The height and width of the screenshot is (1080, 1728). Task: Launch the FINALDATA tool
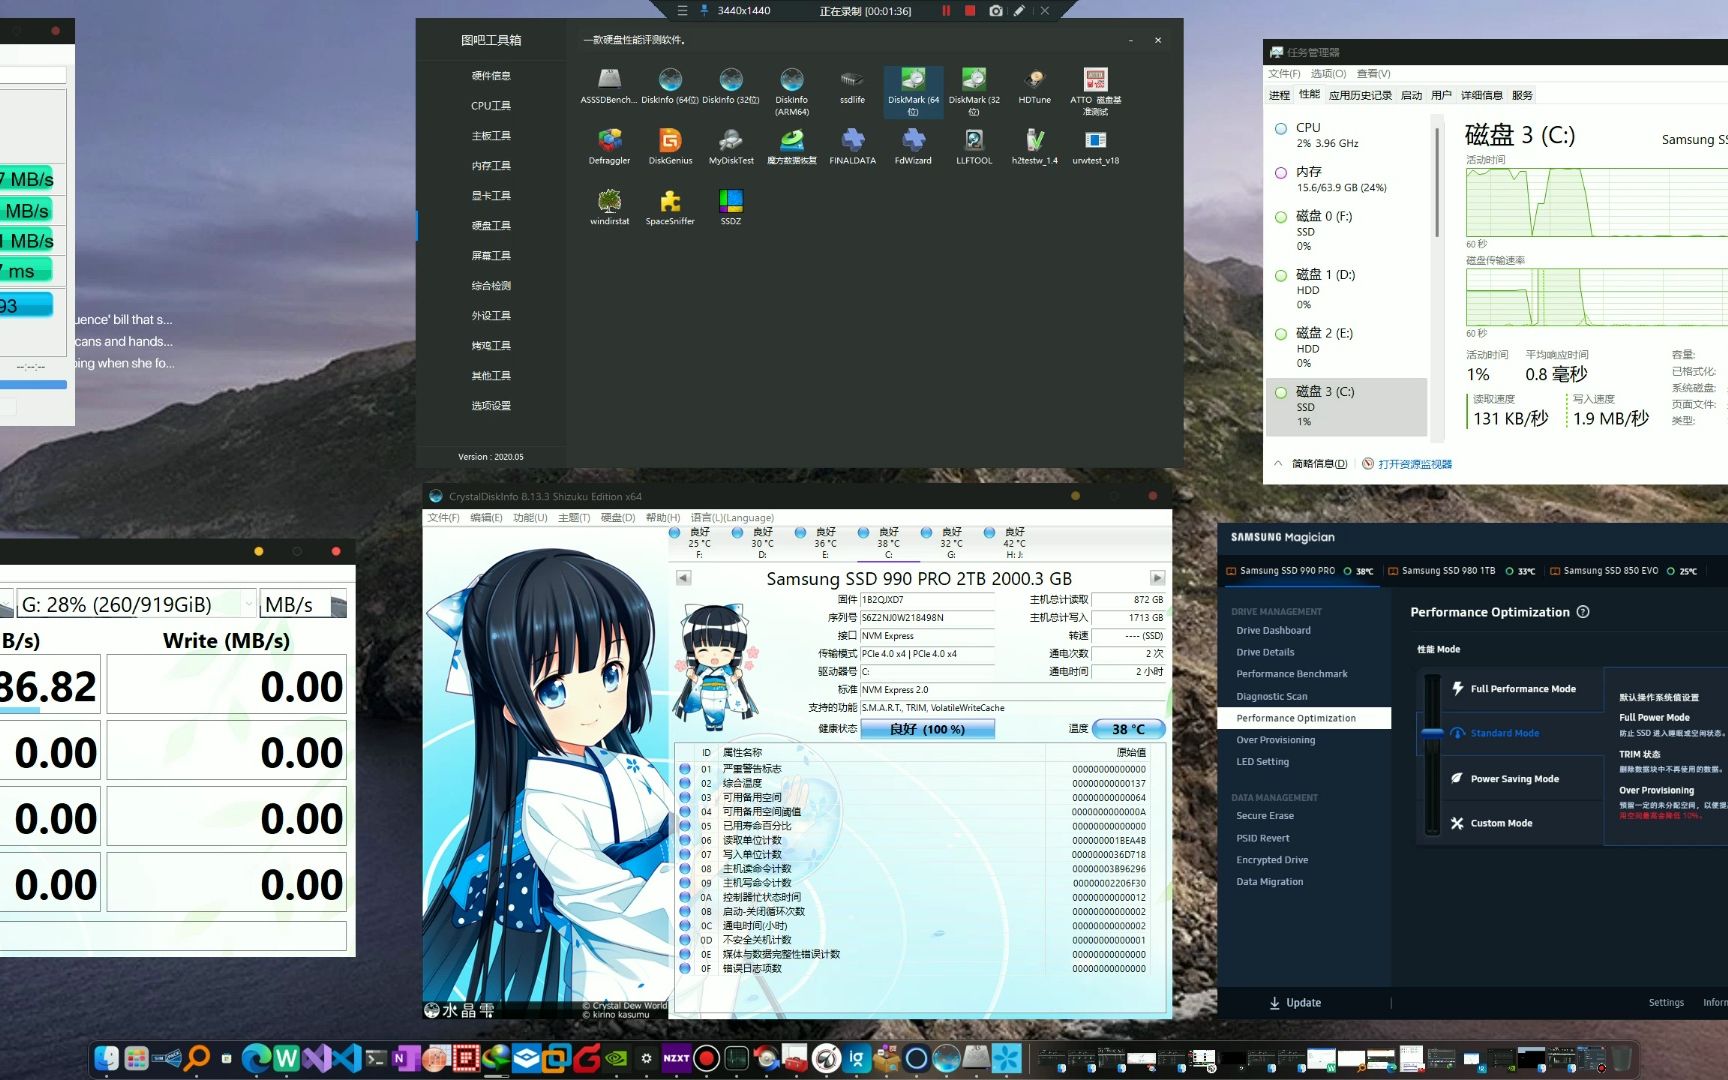point(852,147)
